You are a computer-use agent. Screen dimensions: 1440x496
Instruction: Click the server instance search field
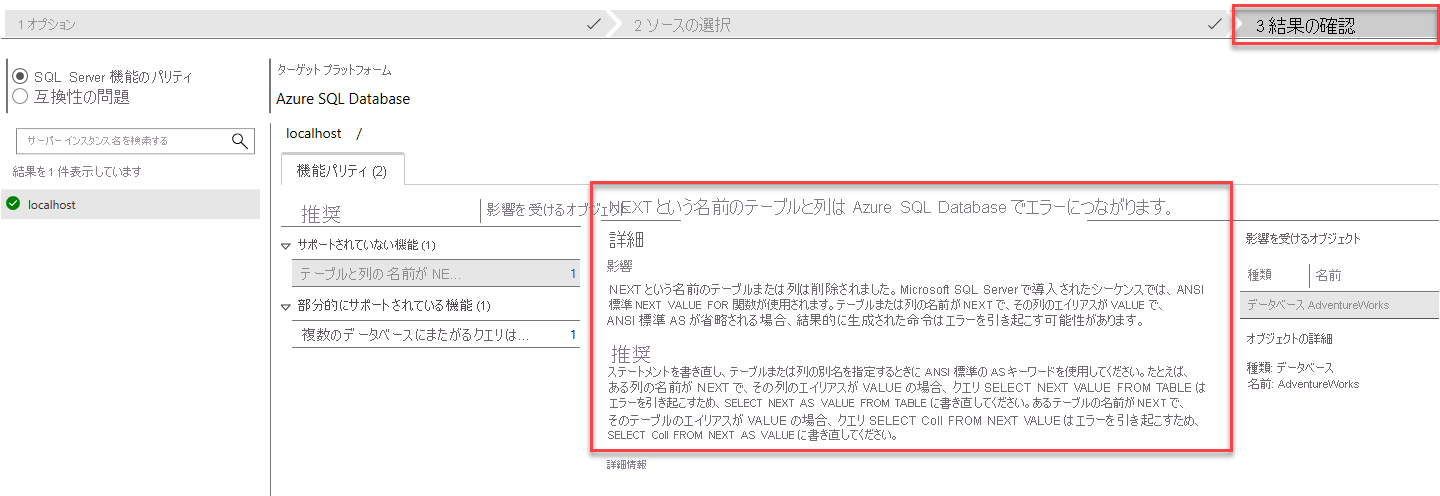pos(136,141)
